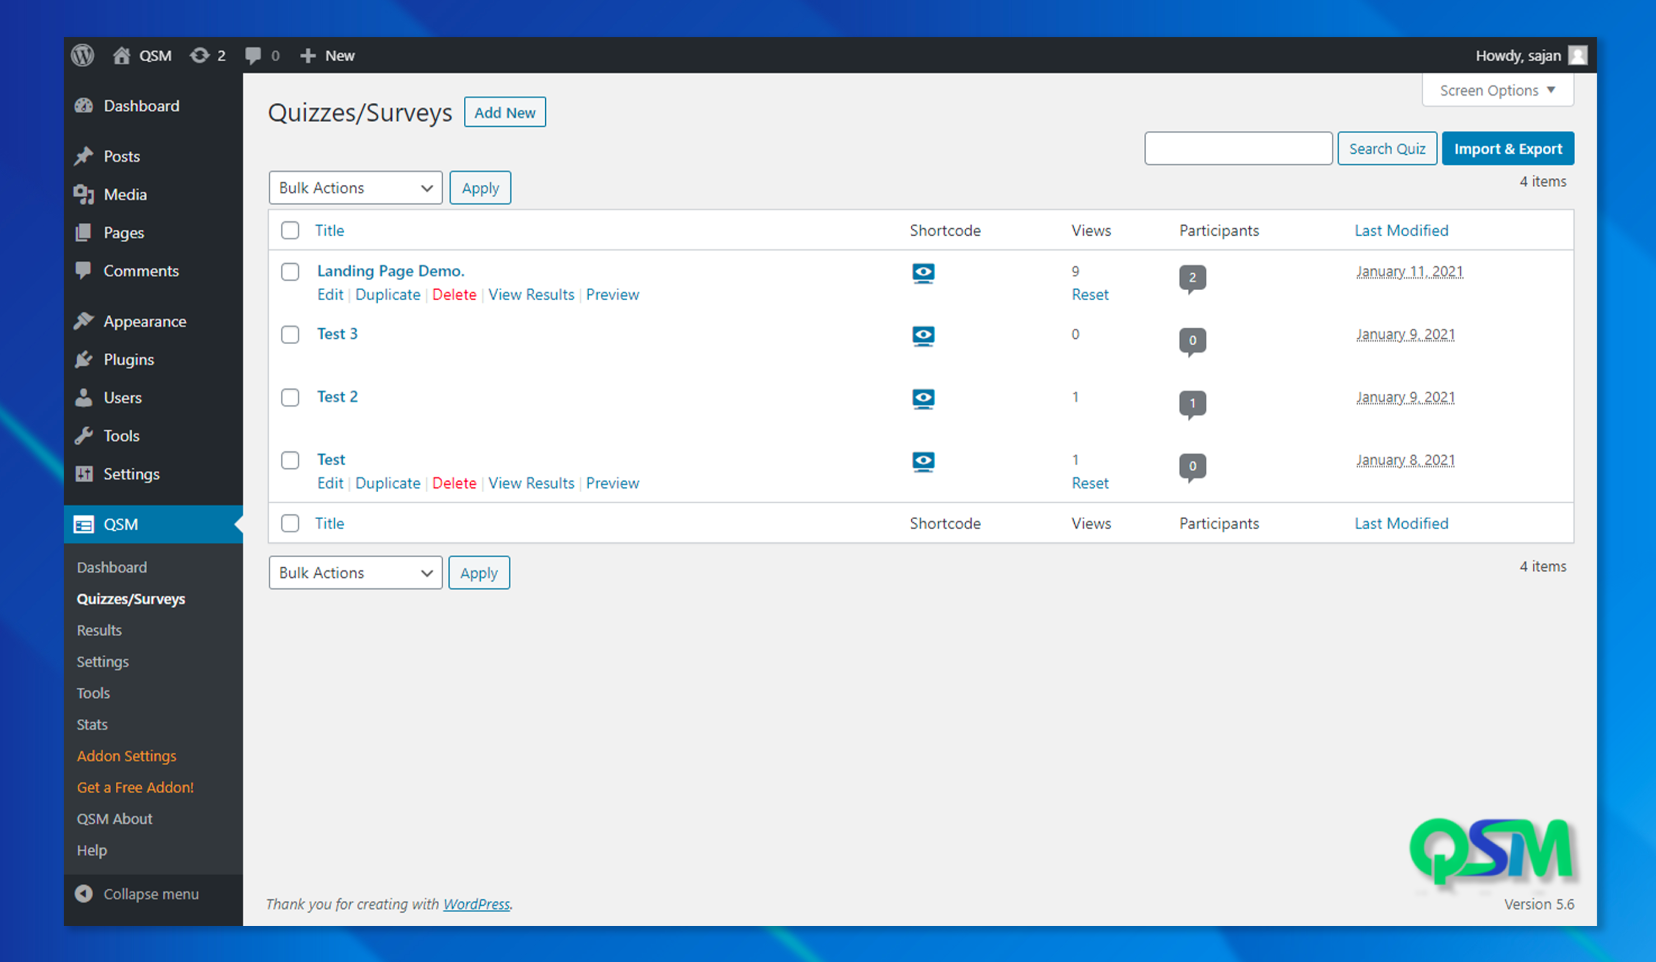Click the Add New quiz button

pyautogui.click(x=505, y=112)
